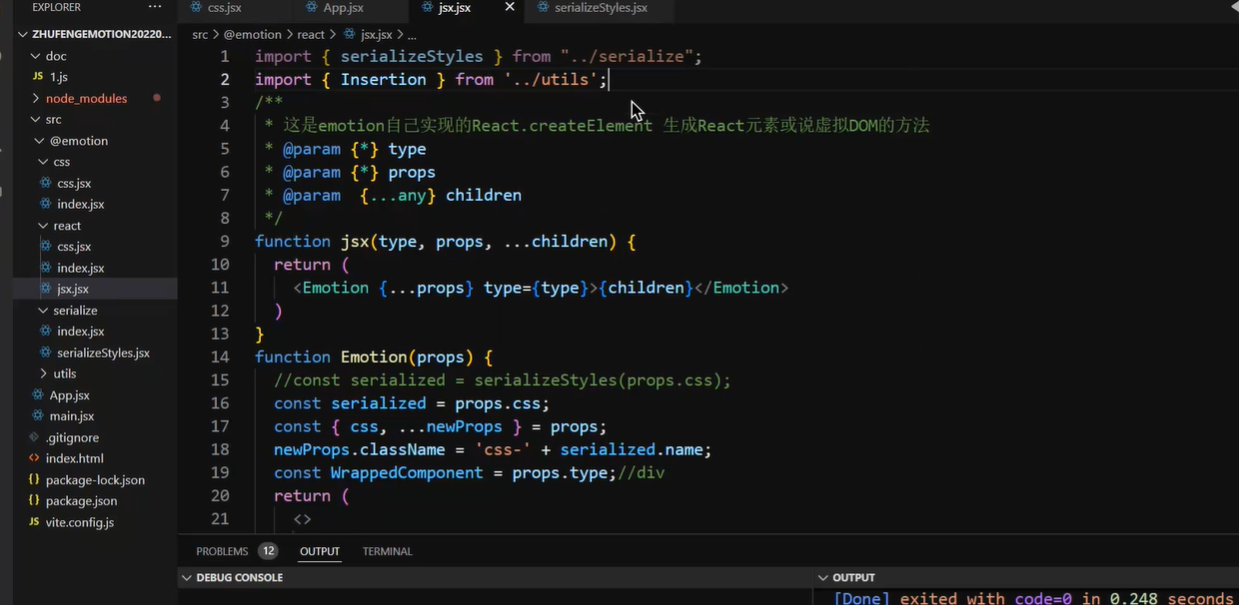Switch to the App.jsx editor tab

click(343, 8)
